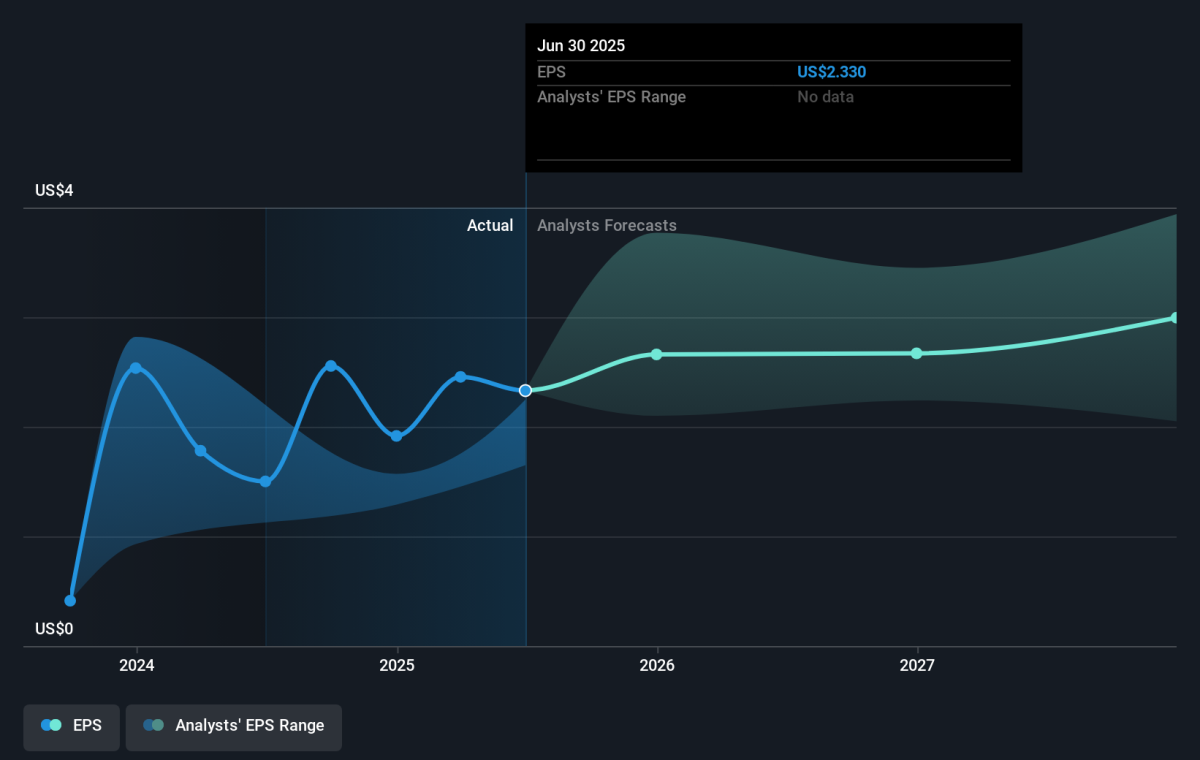Select the 2026 forecast EPS data point

656,354
